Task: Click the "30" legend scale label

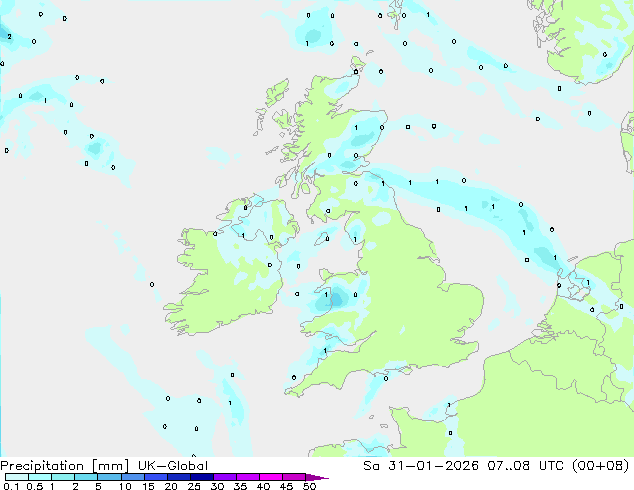Action: (x=217, y=486)
